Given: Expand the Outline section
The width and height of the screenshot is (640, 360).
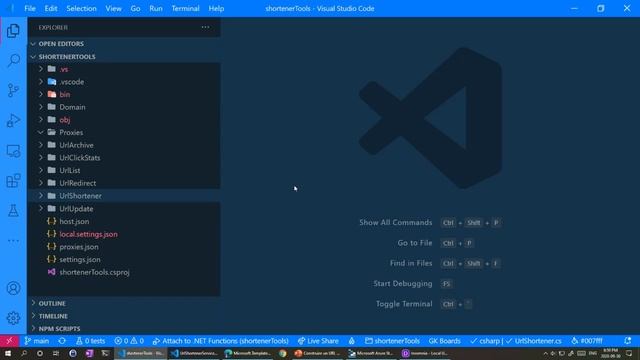Looking at the screenshot, I should [x=124, y=303].
